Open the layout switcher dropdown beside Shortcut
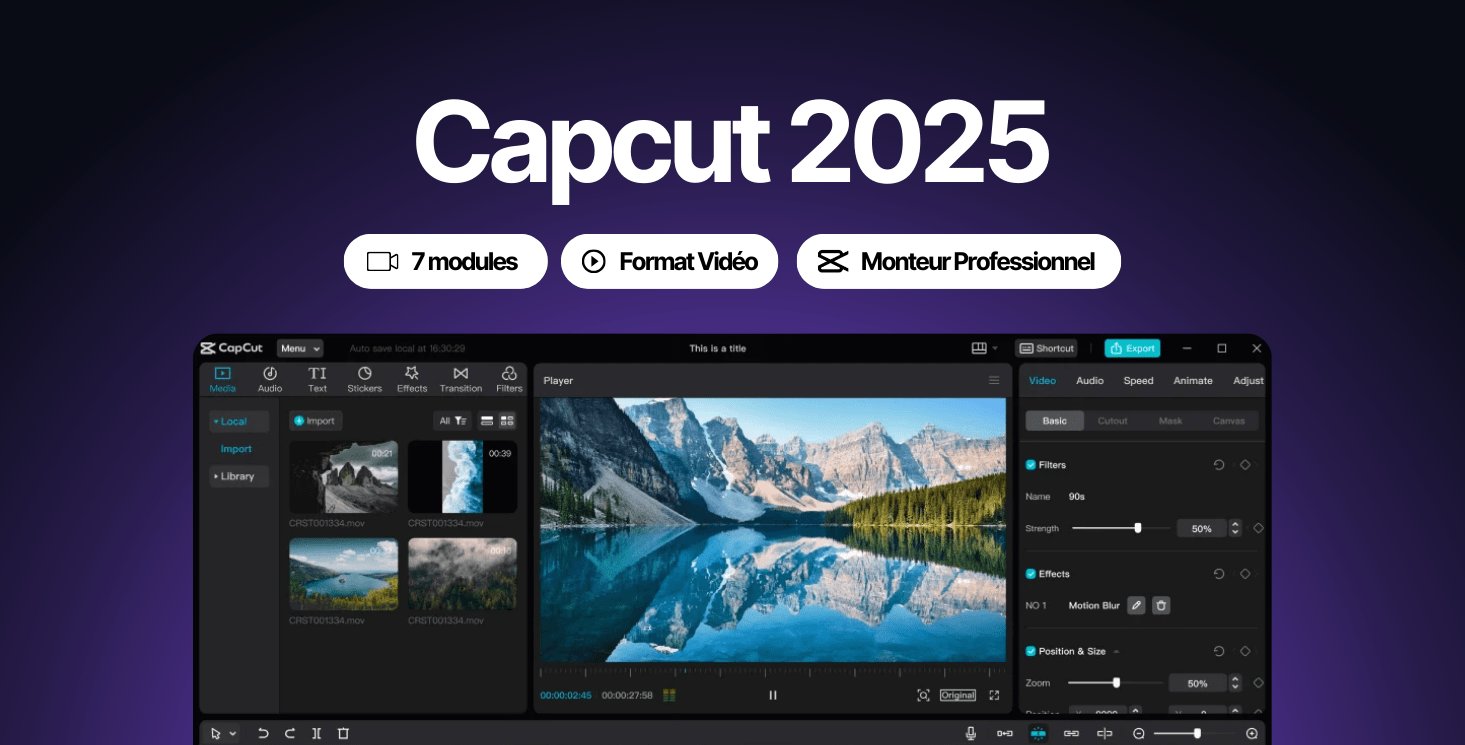 (984, 348)
